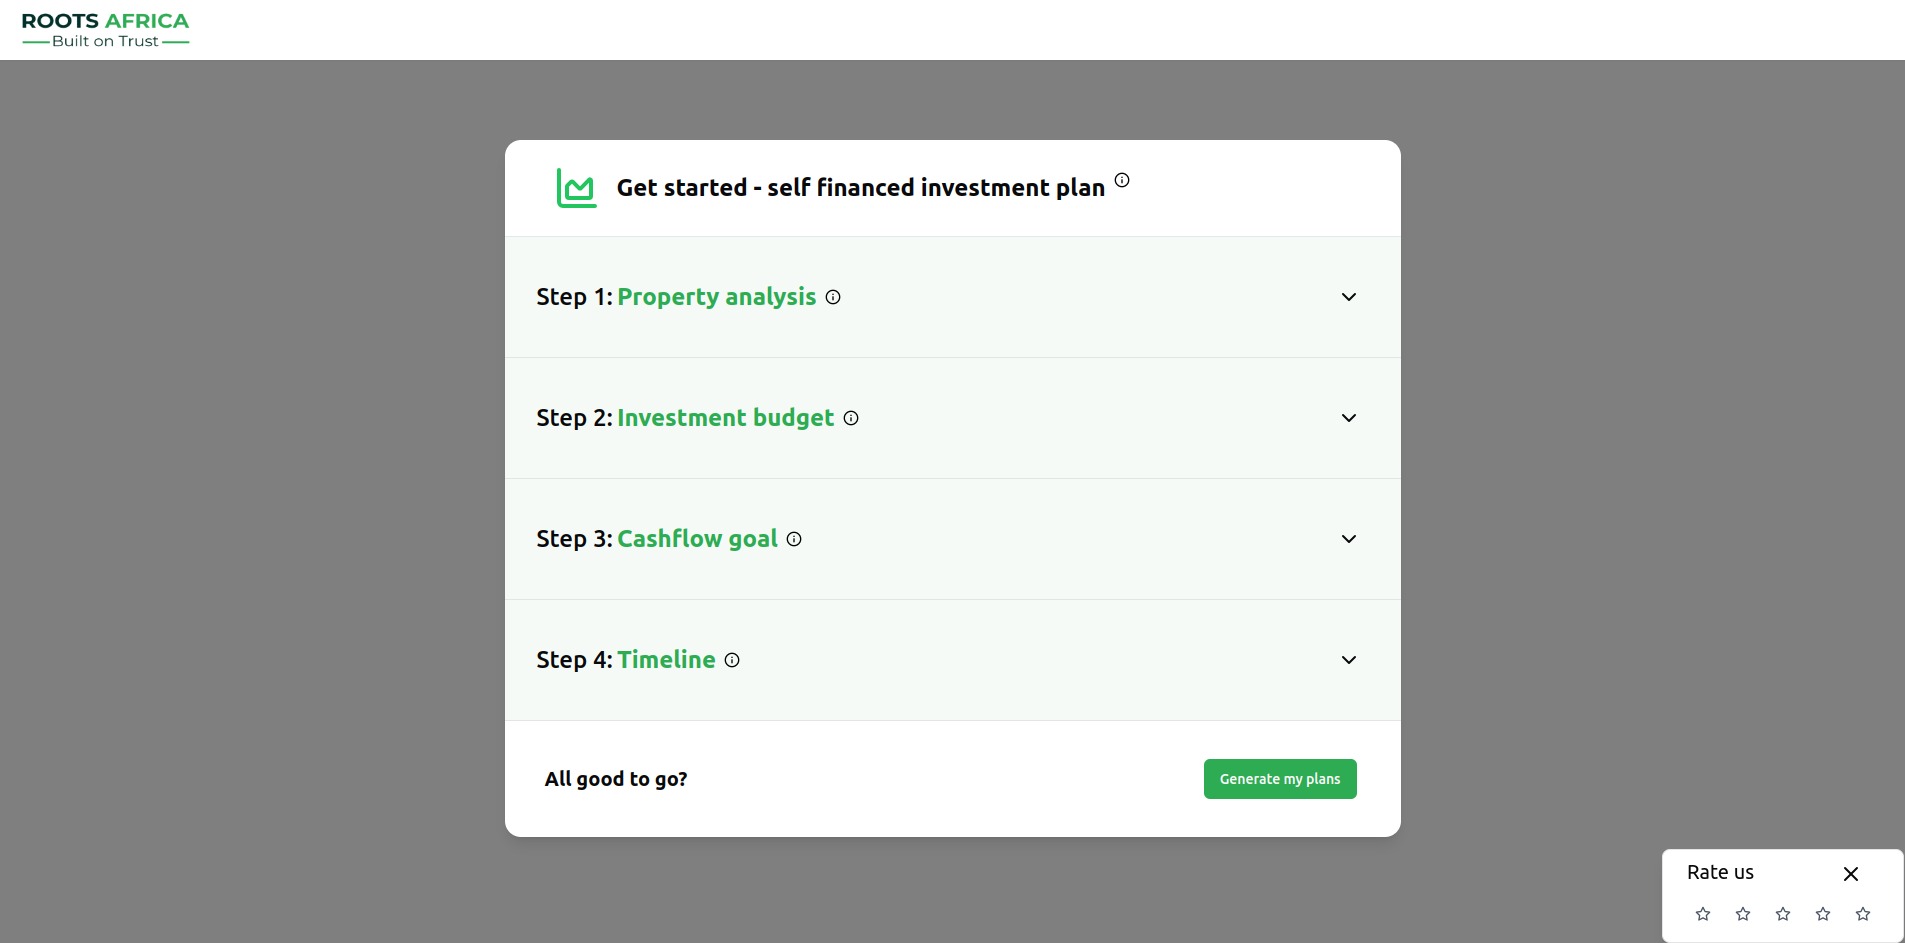This screenshot has width=1905, height=943.
Task: Click the info icon next to Investment budget
Action: pos(850,418)
